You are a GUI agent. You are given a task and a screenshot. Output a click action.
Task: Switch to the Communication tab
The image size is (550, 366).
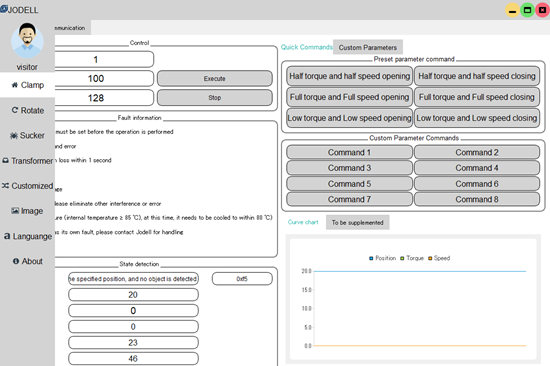73,28
